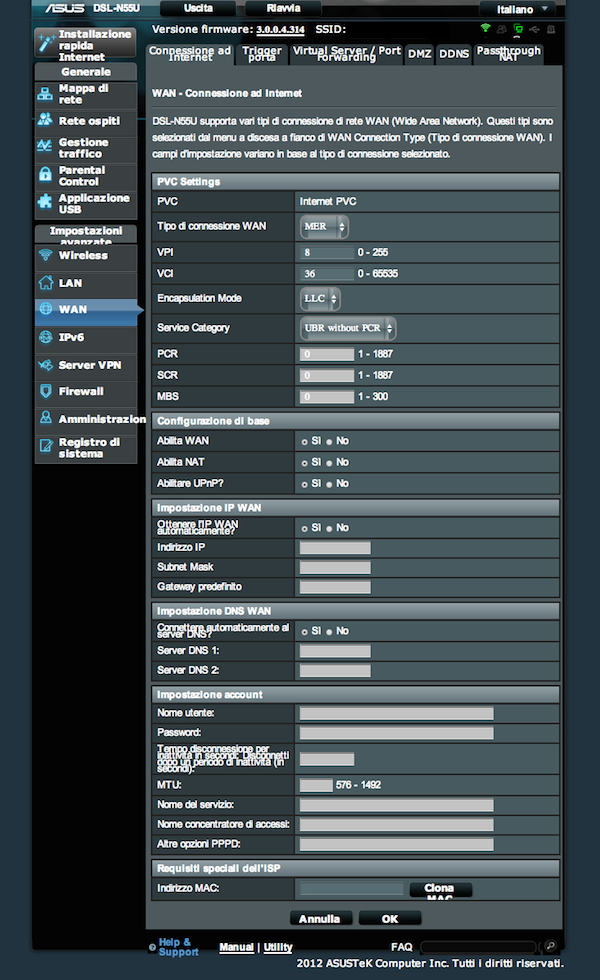Viewport: 600px width, 980px height.
Task: Click the OK button
Action: coord(390,919)
